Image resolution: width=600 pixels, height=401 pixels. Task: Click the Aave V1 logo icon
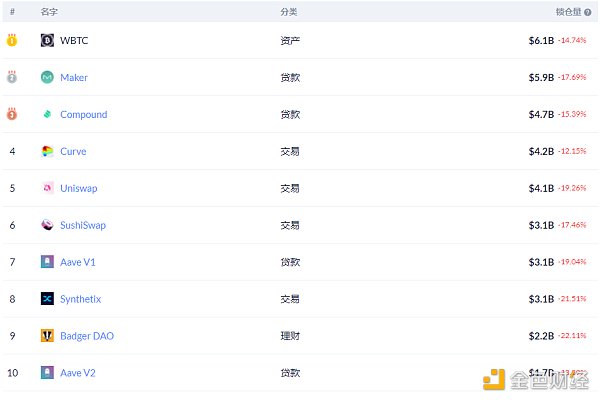(47, 262)
